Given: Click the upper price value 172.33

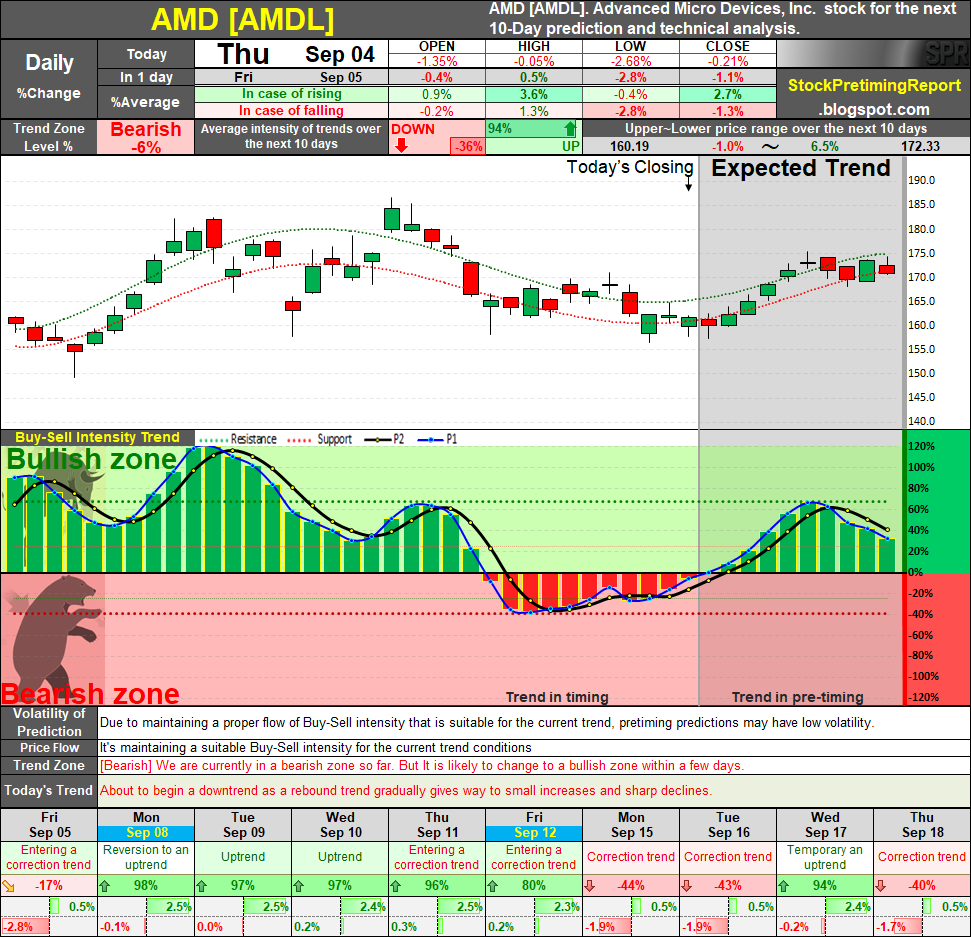Looking at the screenshot, I should pos(920,146).
